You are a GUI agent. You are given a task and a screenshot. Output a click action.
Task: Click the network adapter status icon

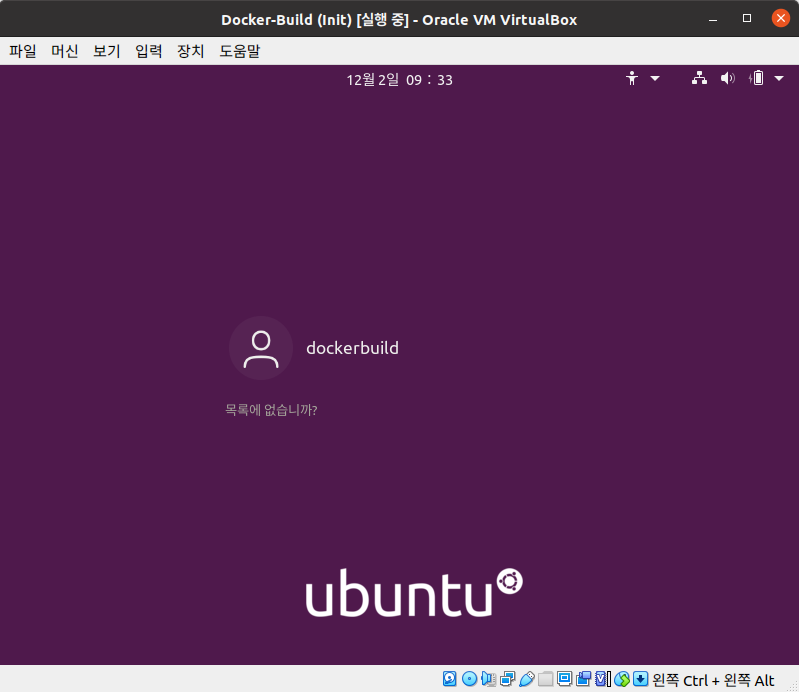(x=508, y=679)
